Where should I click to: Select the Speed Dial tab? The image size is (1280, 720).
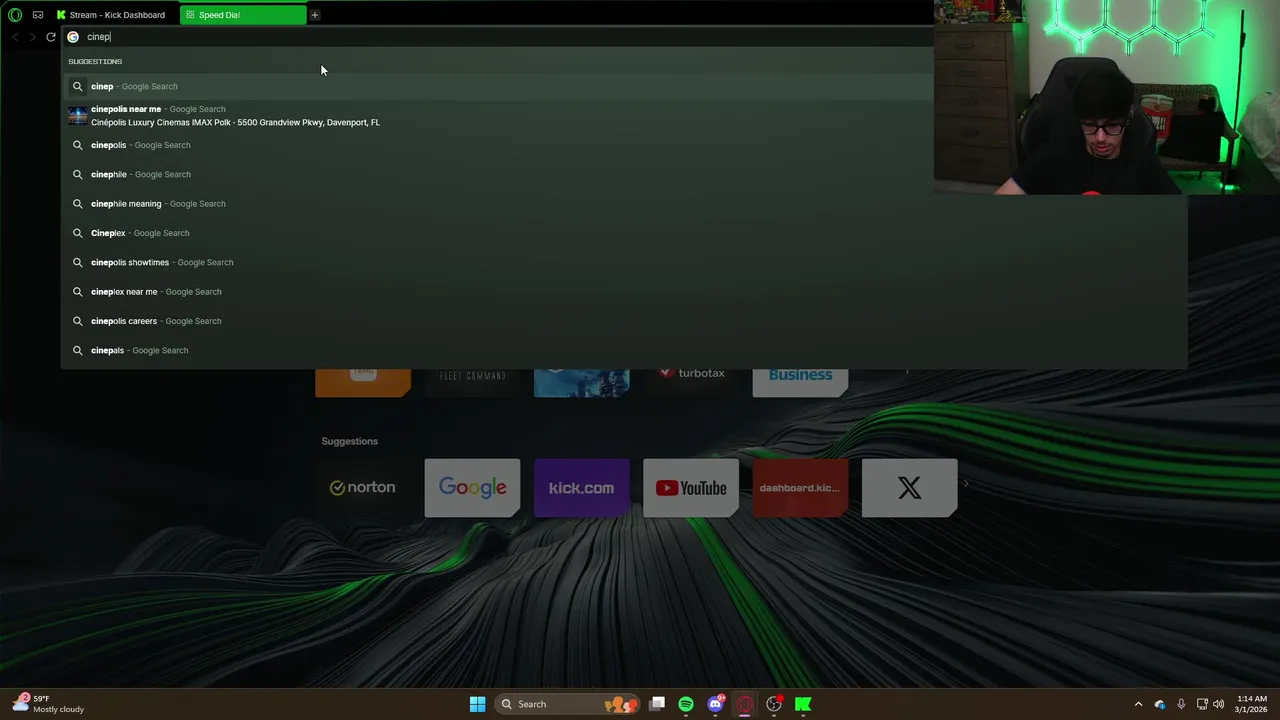pos(243,15)
